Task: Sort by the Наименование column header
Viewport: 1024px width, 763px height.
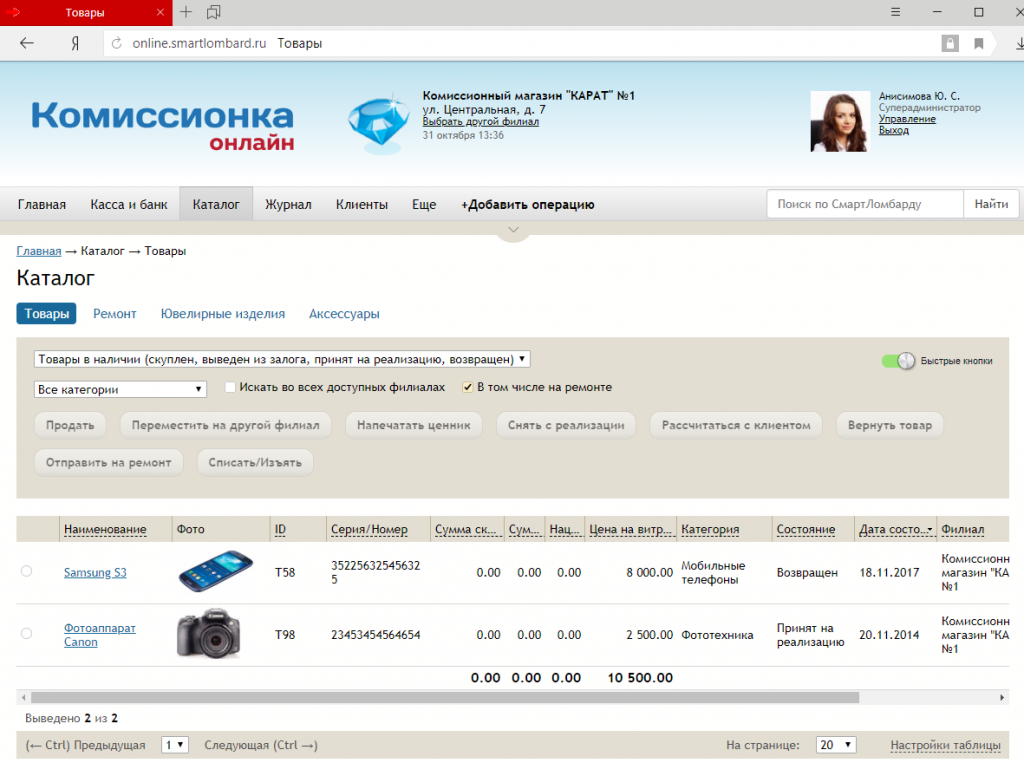Action: pos(105,529)
